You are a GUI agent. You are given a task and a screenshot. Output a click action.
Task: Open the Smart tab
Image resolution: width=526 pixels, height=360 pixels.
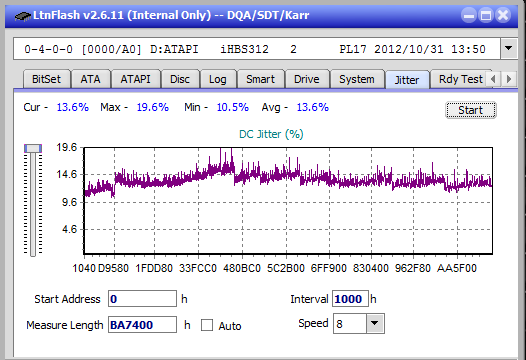coord(261,79)
